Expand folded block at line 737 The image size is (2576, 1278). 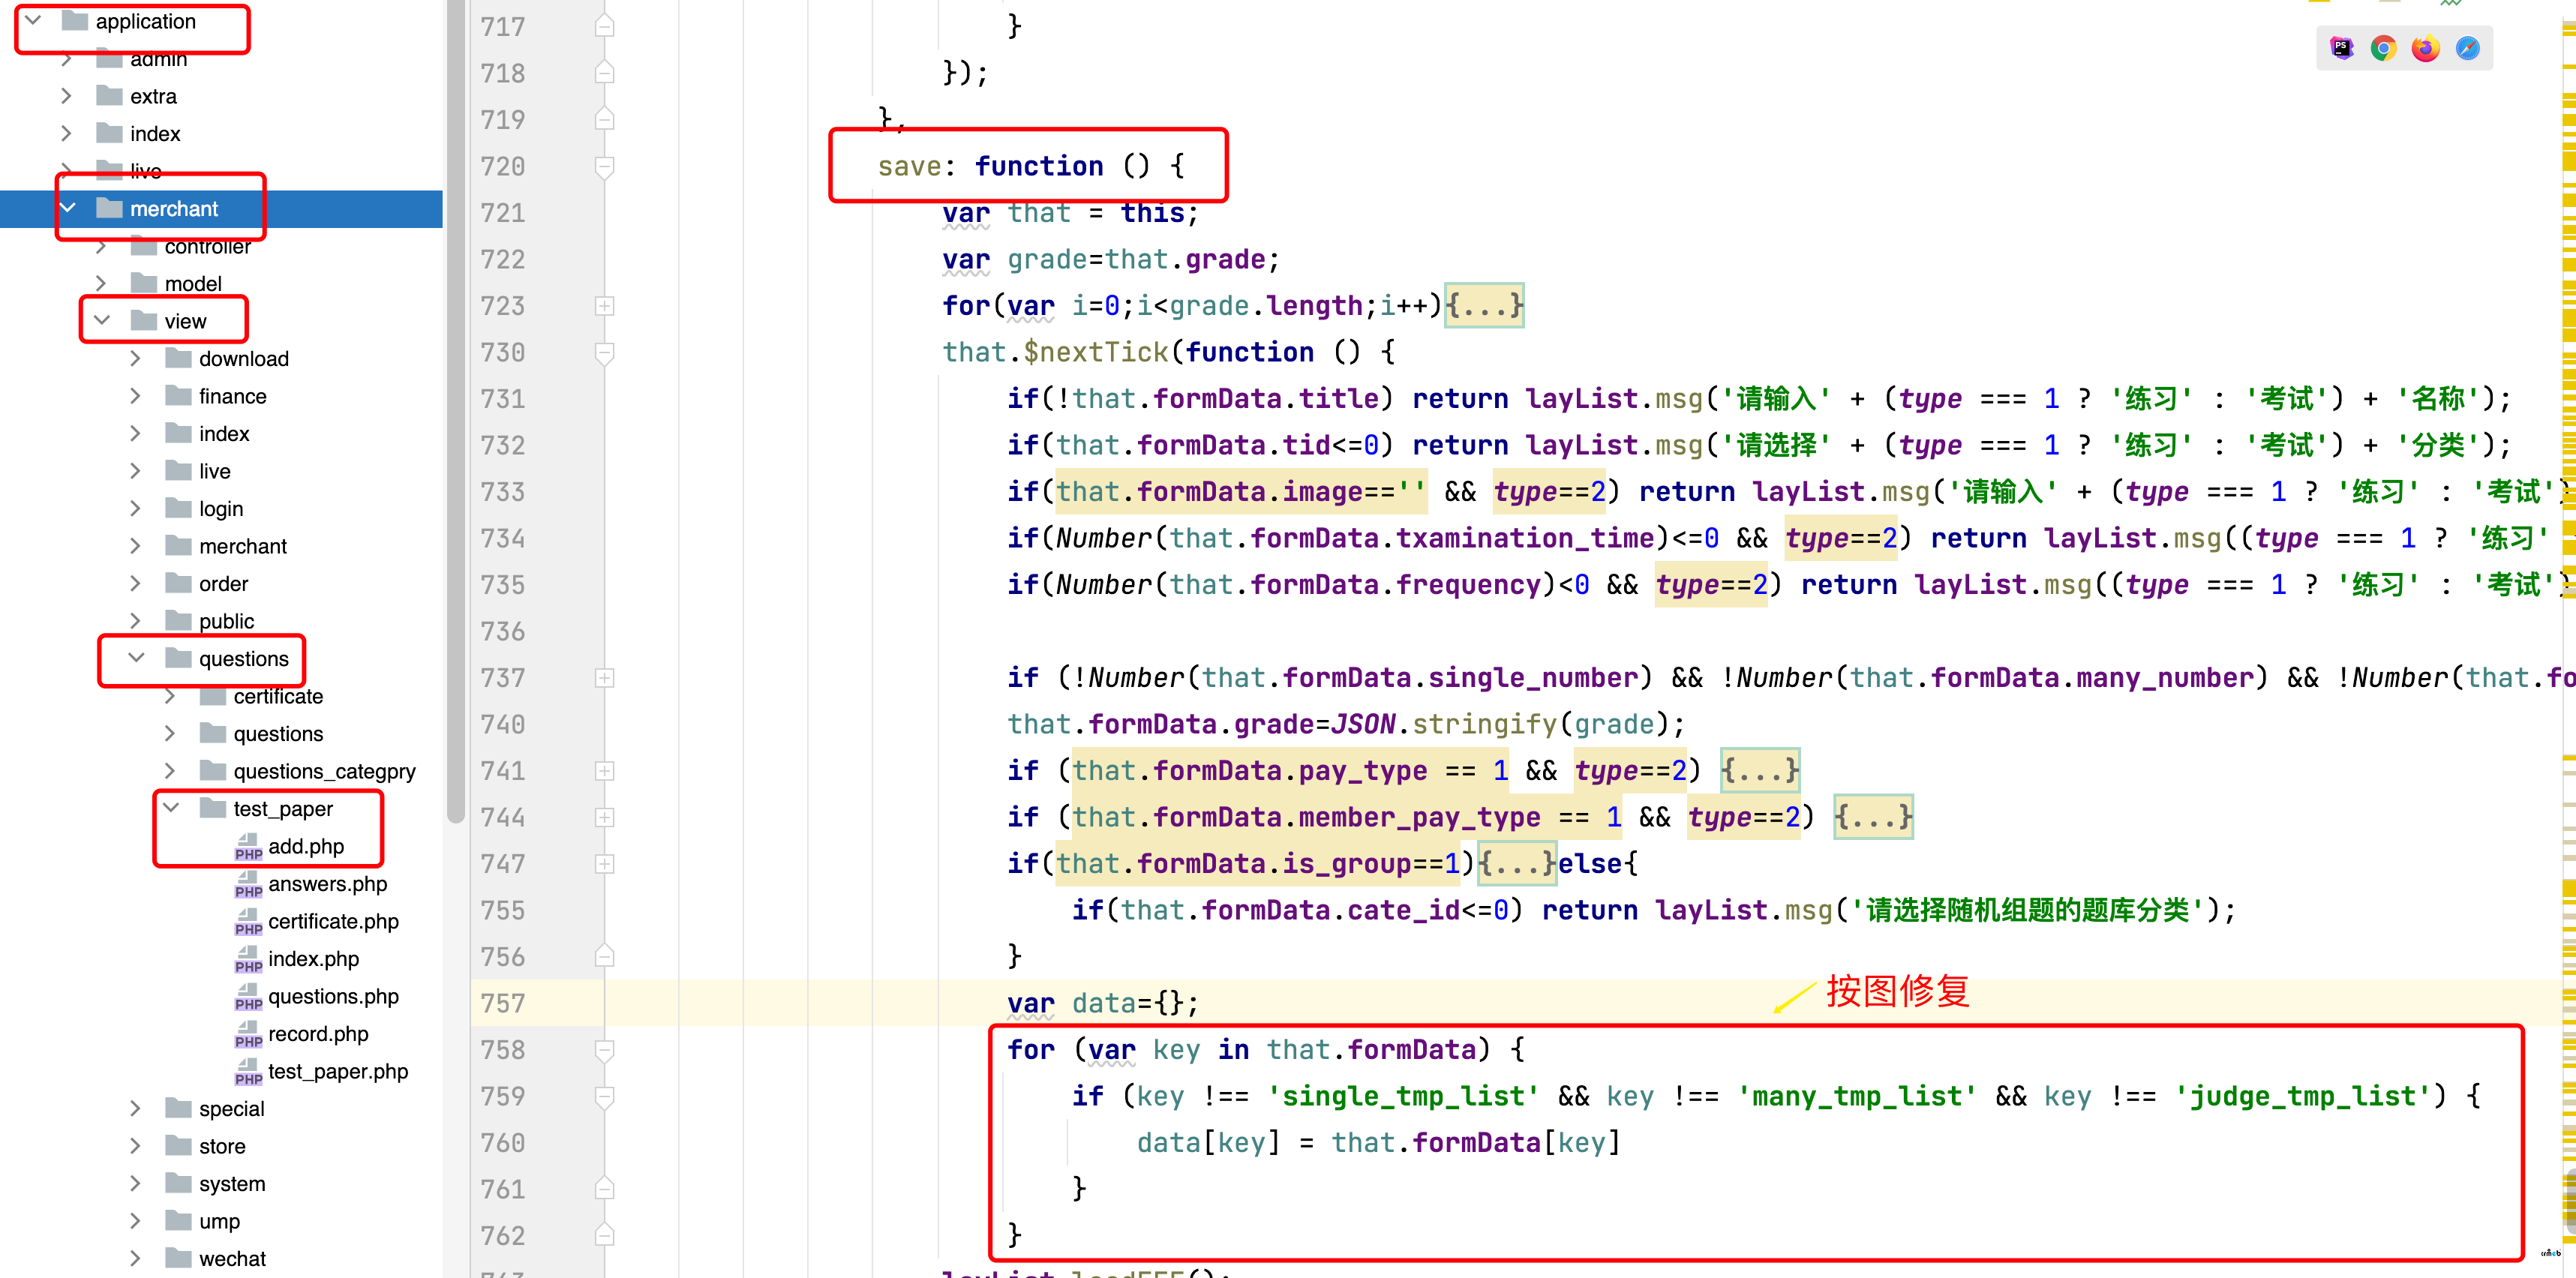coord(605,677)
